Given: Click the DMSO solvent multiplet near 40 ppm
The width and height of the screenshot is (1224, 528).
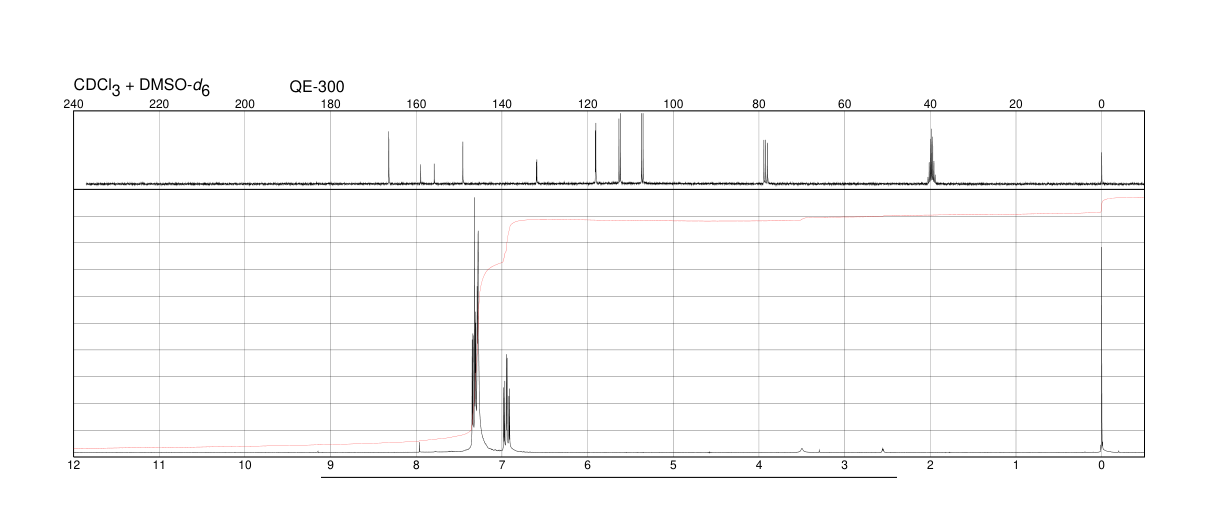Looking at the screenshot, I should click(x=931, y=157).
